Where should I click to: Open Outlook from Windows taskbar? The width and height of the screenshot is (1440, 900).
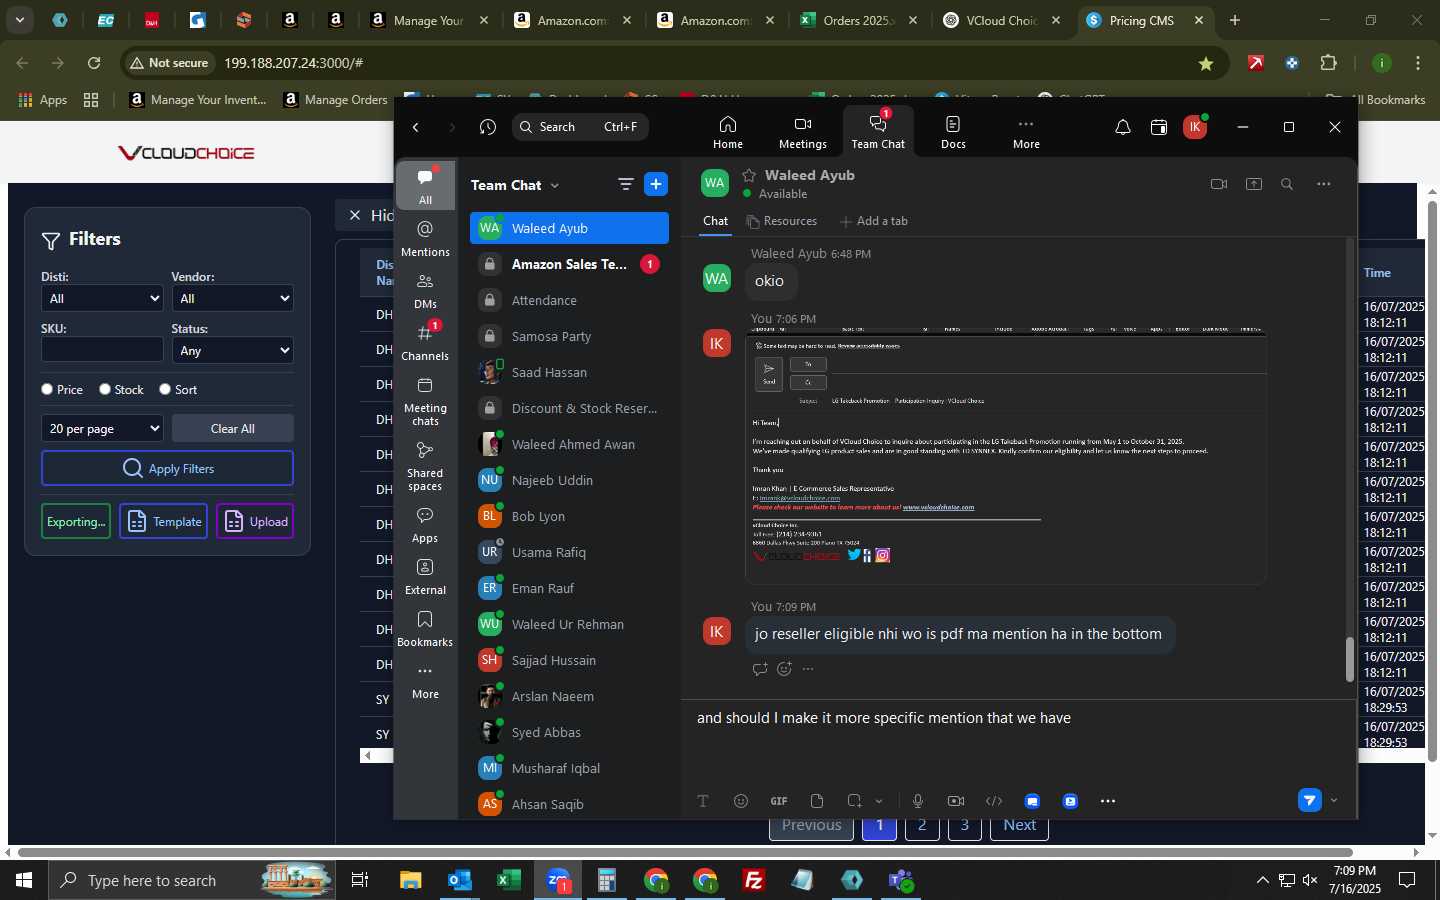point(459,880)
